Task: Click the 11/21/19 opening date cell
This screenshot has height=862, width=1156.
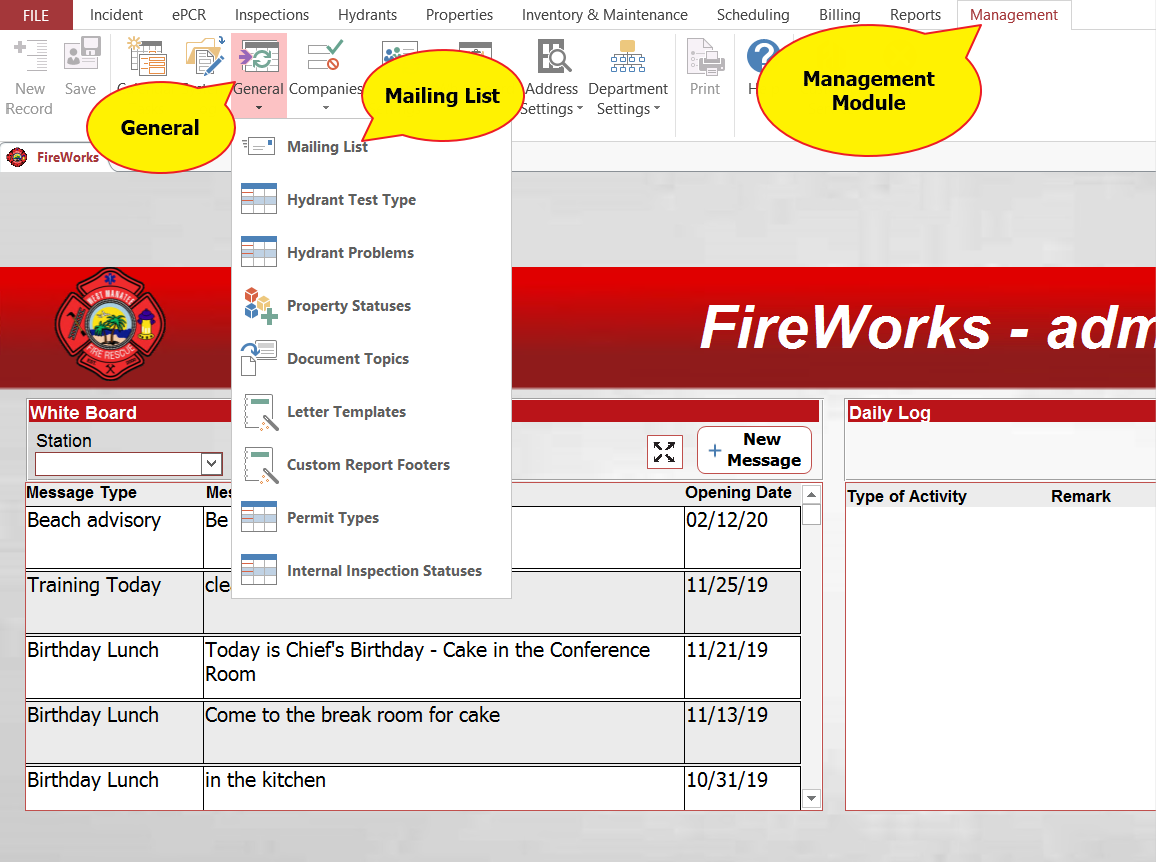Action: (742, 667)
